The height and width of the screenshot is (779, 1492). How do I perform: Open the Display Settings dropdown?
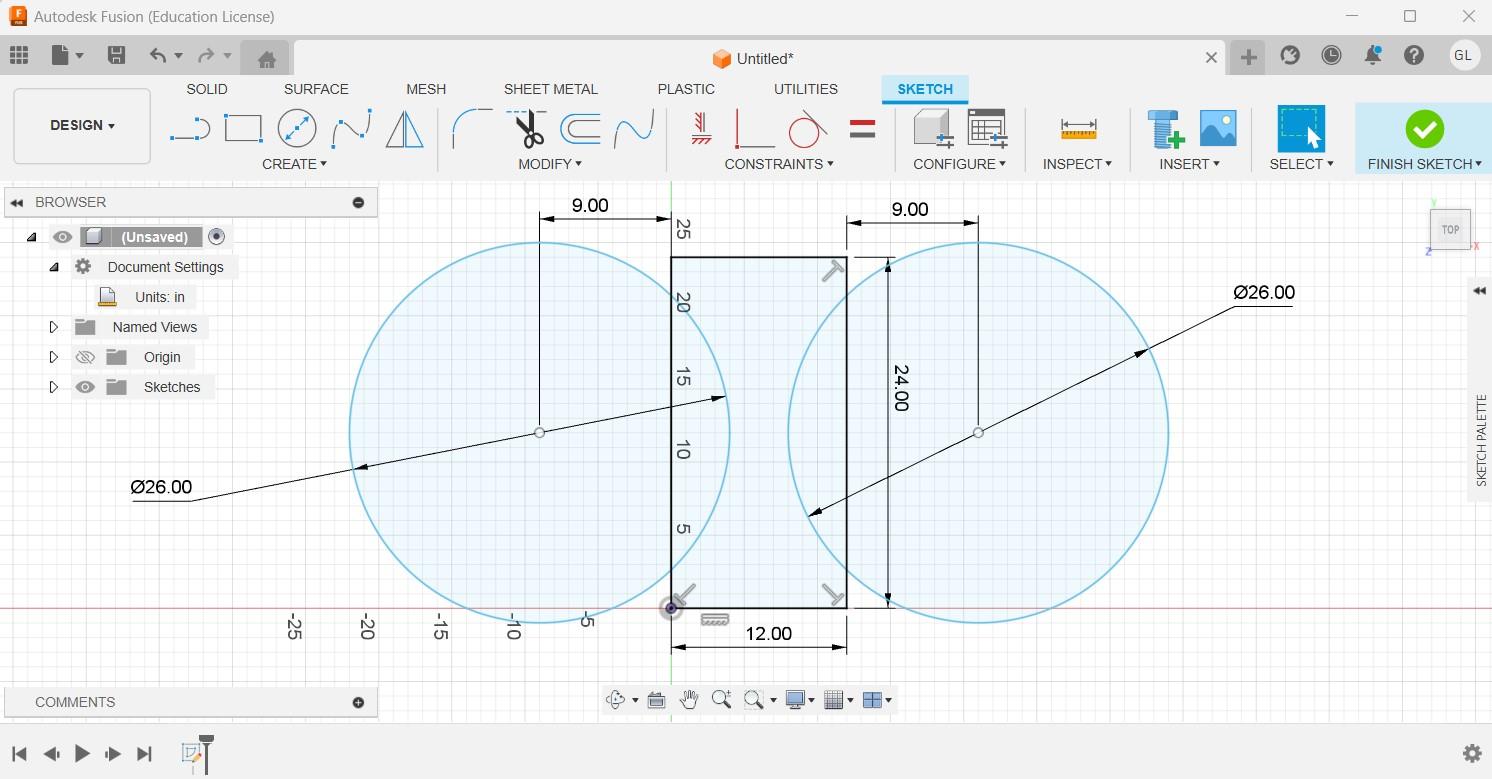click(799, 700)
